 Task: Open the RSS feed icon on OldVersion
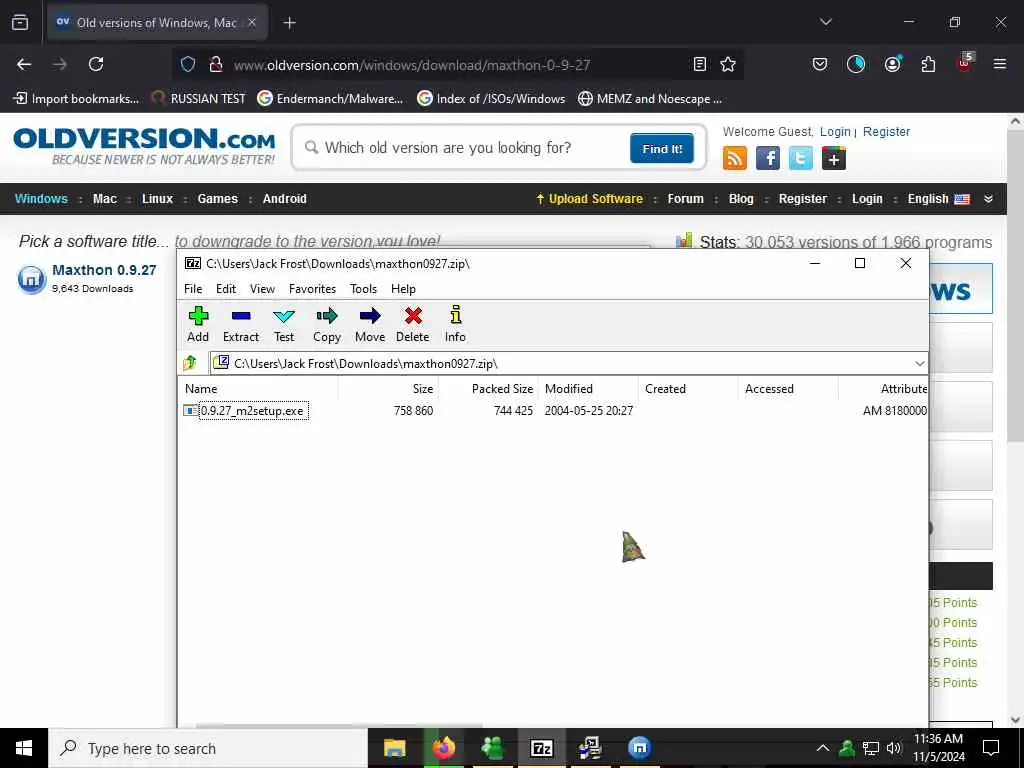pyautogui.click(x=735, y=159)
